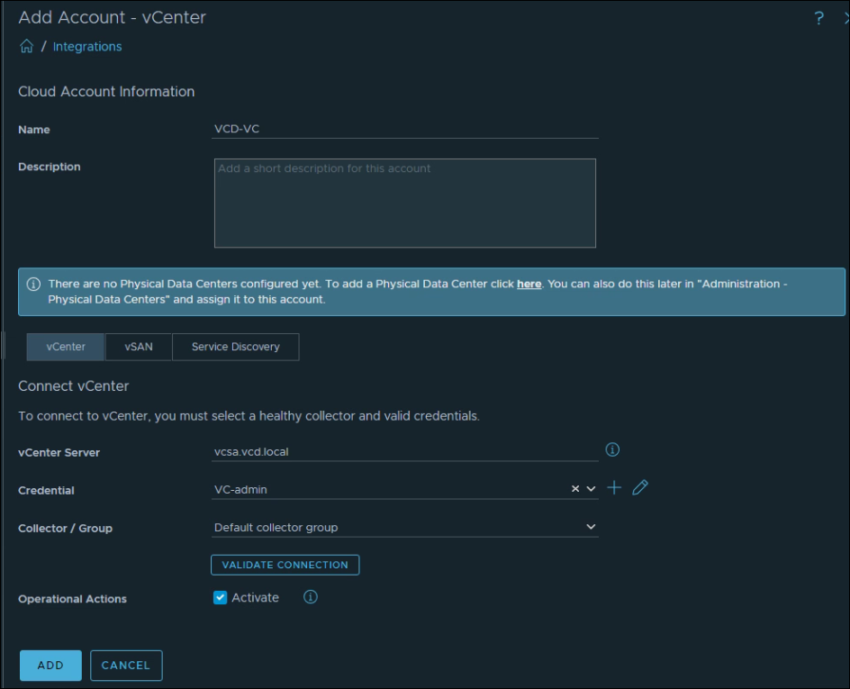
Task: Switch to the vSAN tab
Action: coord(139,347)
